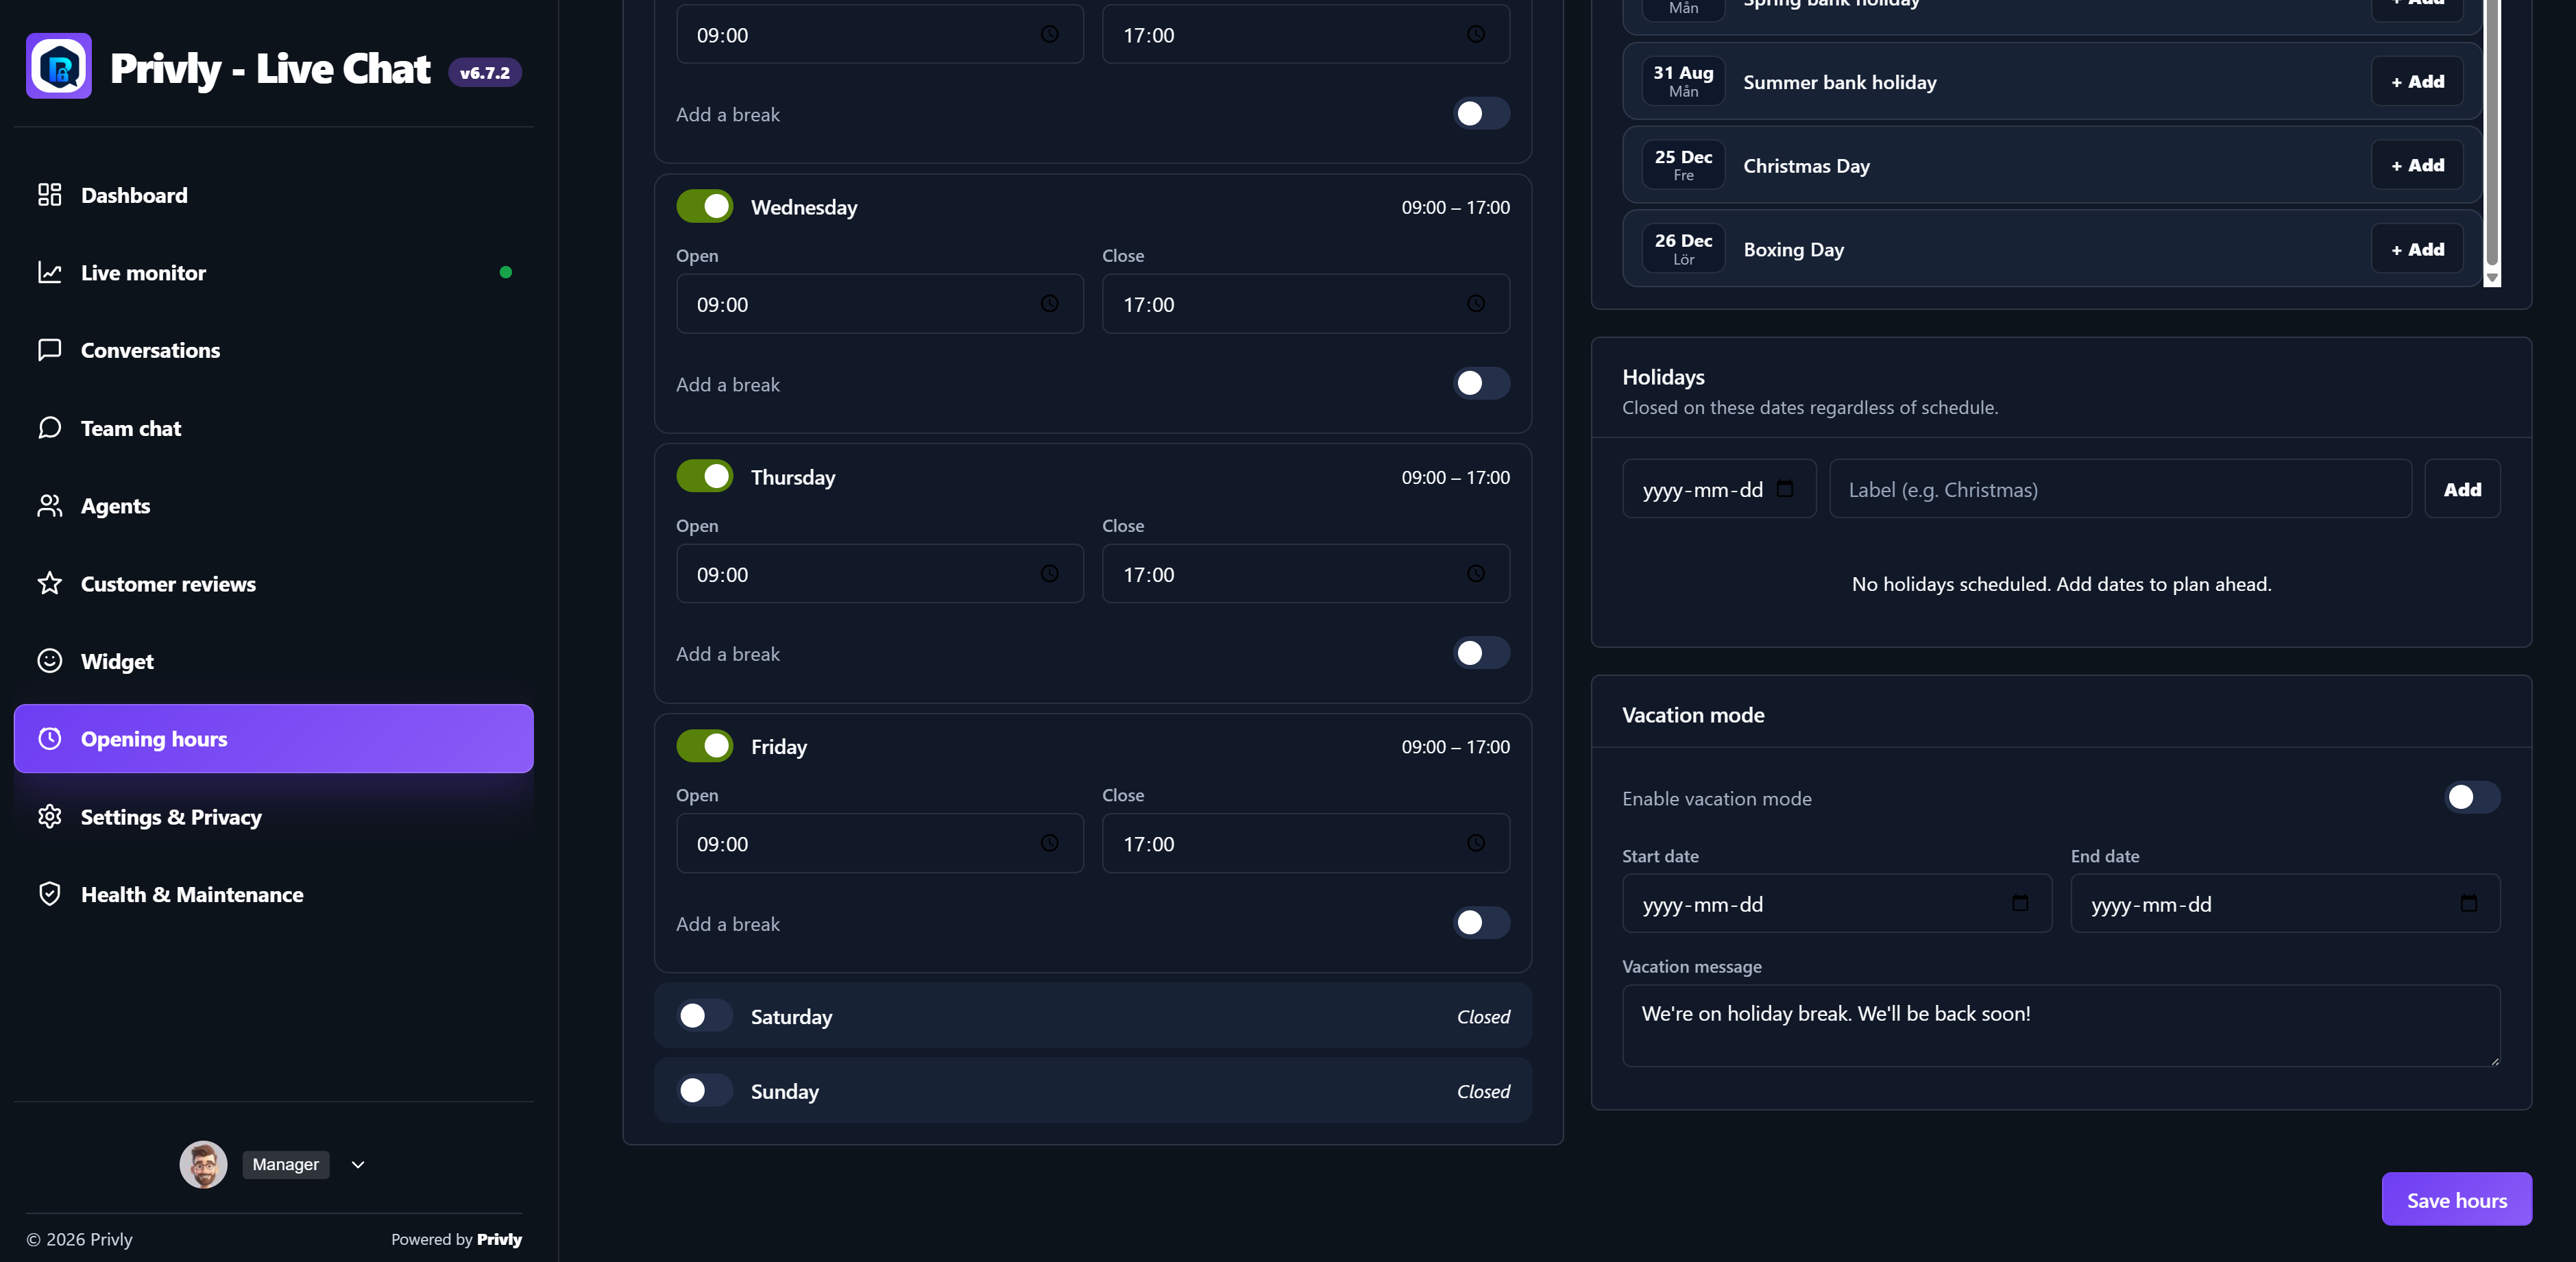Click clock icon in top Open field
2576x1262 pixels.
[1049, 34]
